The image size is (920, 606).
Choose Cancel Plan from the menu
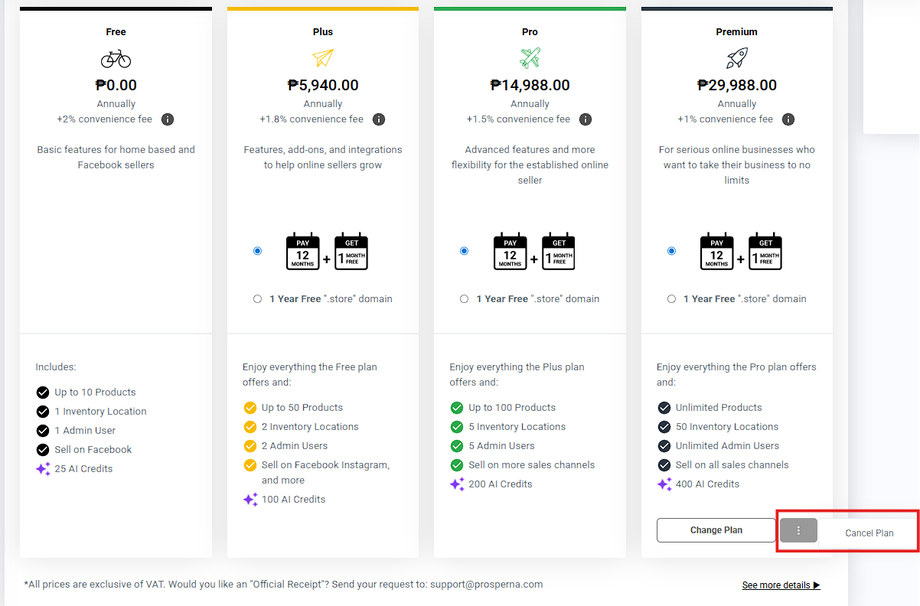click(x=869, y=533)
